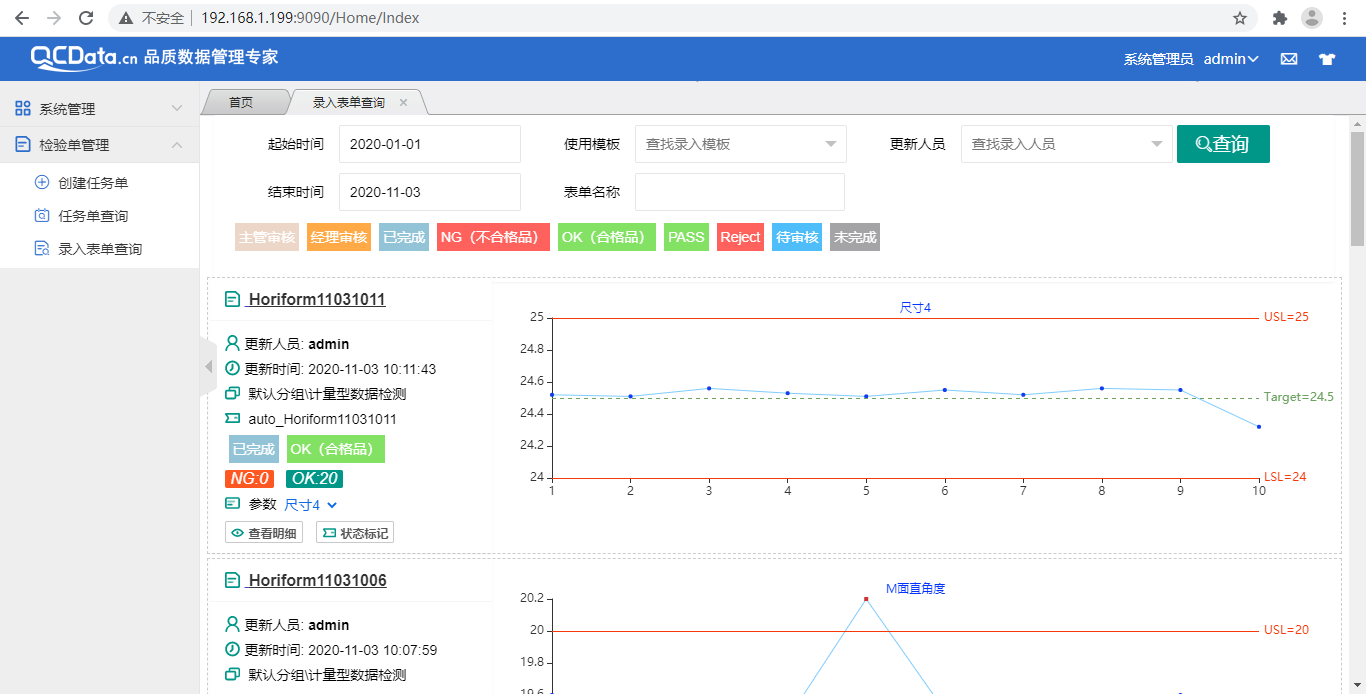The image size is (1366, 694).
Task: Open messages via the envelope icon
Action: (1288, 59)
